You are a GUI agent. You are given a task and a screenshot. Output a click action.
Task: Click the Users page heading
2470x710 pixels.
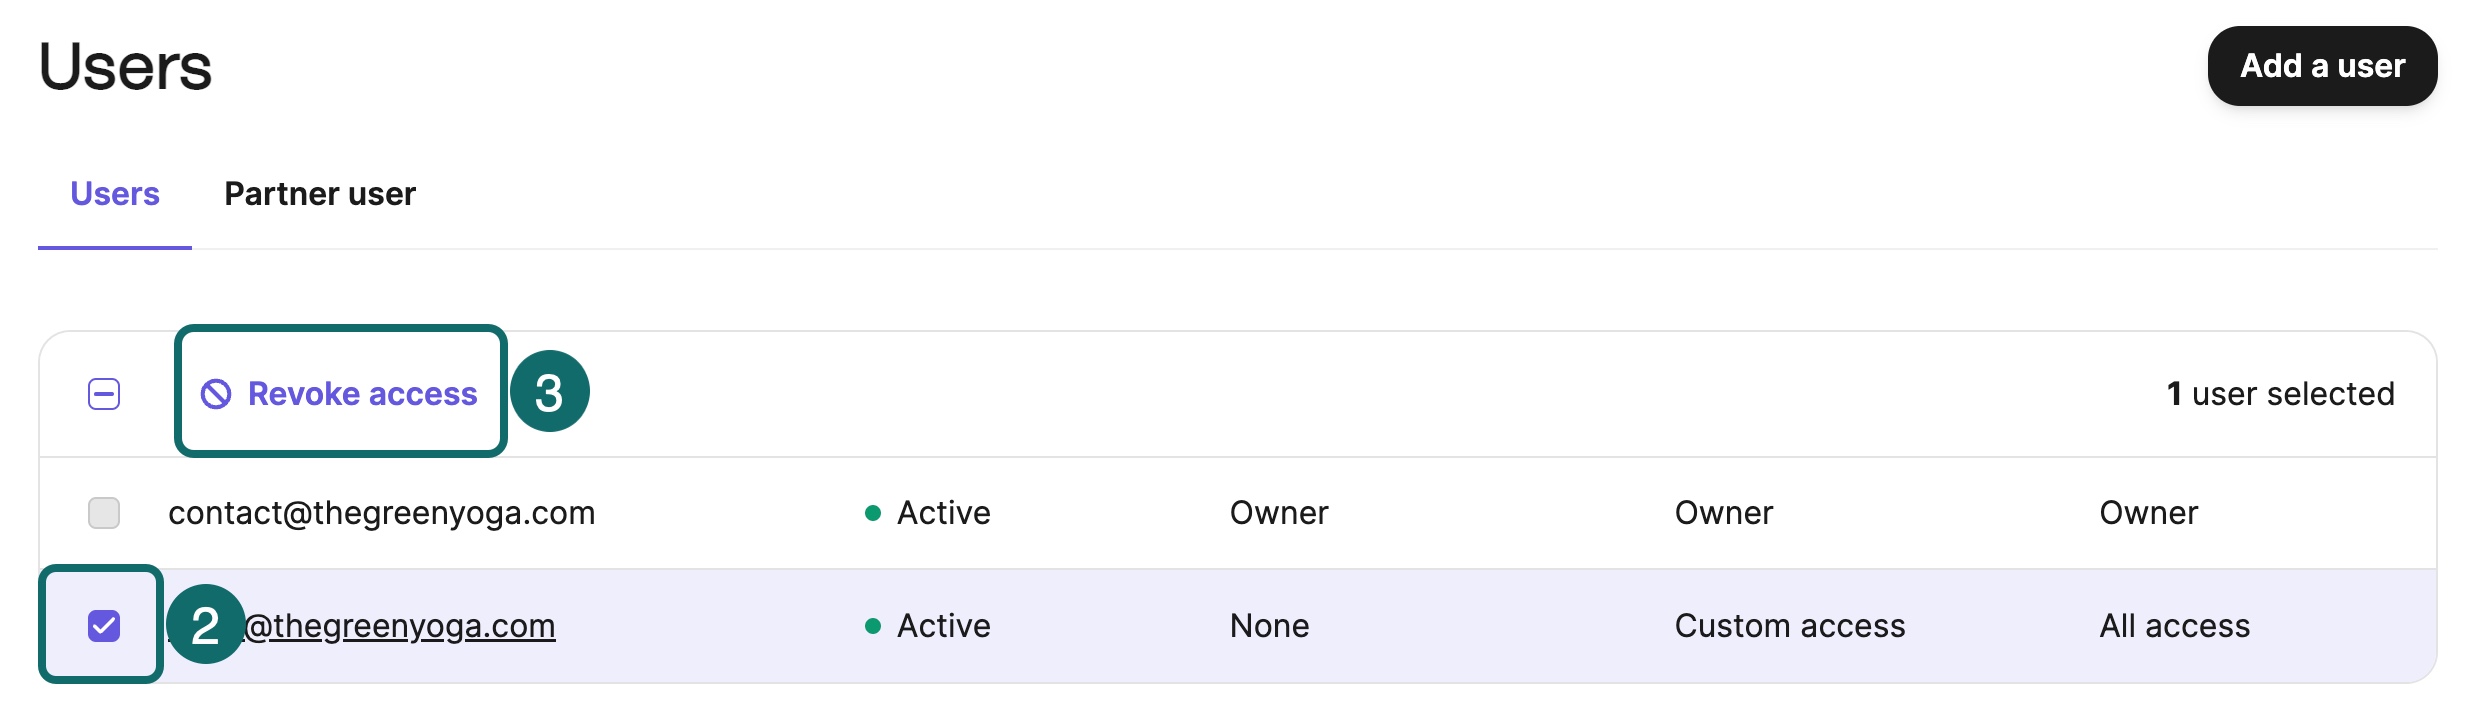(125, 67)
